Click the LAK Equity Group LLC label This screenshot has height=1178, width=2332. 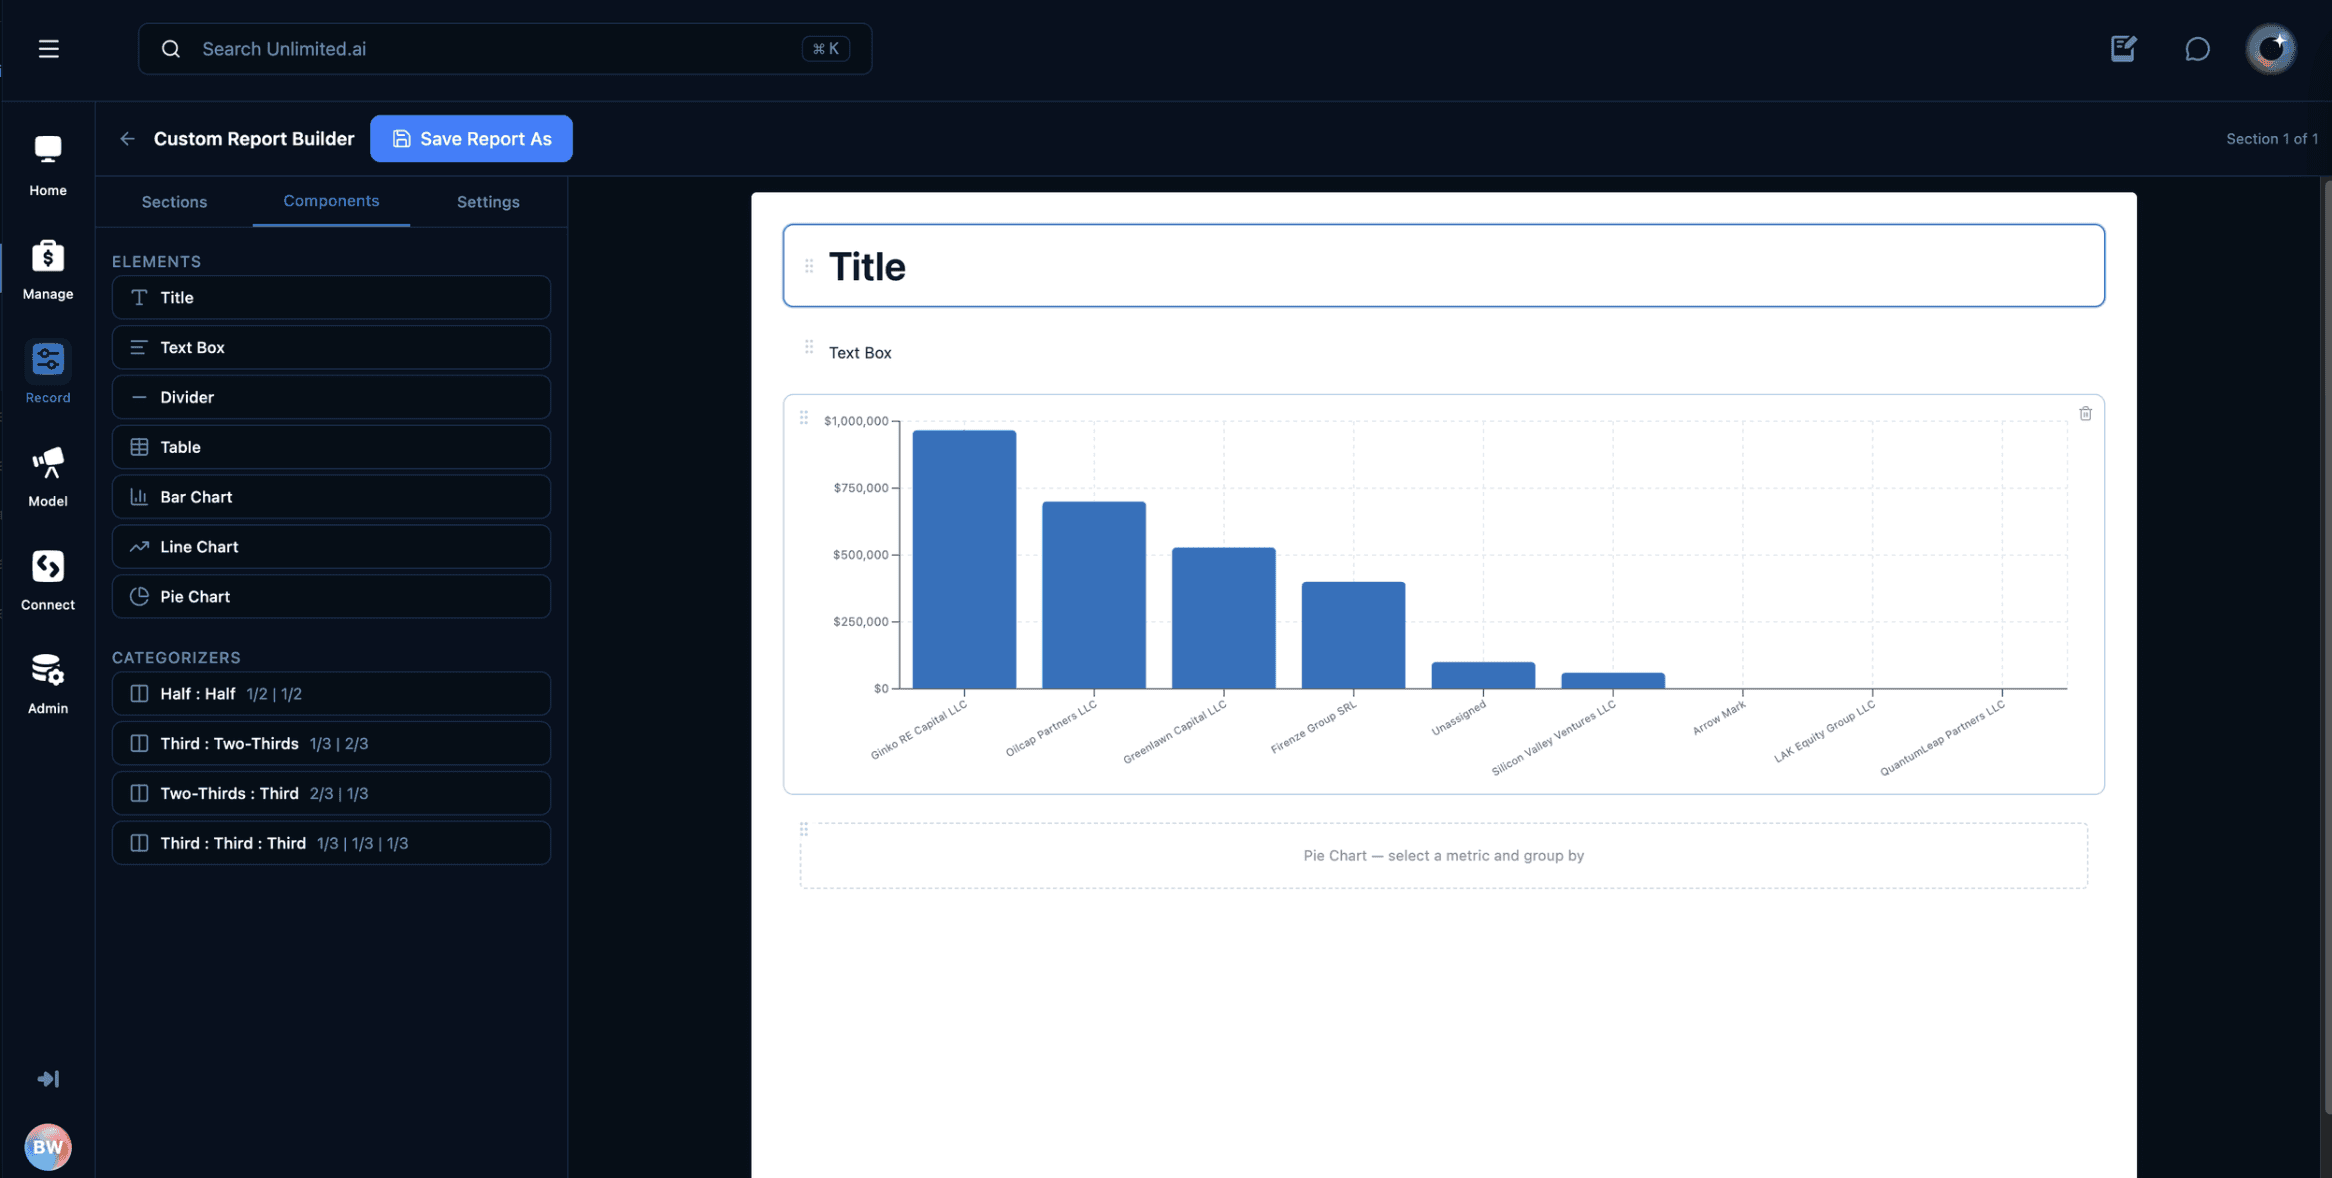pyautogui.click(x=1825, y=732)
